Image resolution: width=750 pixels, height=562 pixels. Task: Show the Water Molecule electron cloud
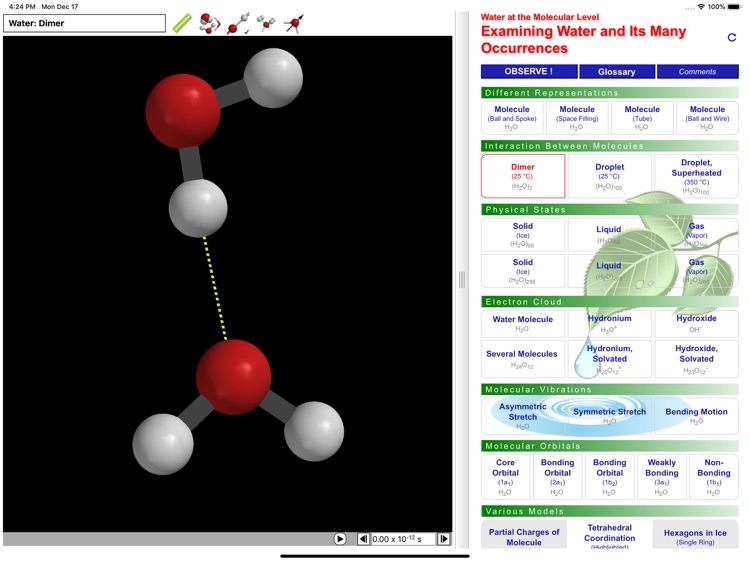pos(523,323)
